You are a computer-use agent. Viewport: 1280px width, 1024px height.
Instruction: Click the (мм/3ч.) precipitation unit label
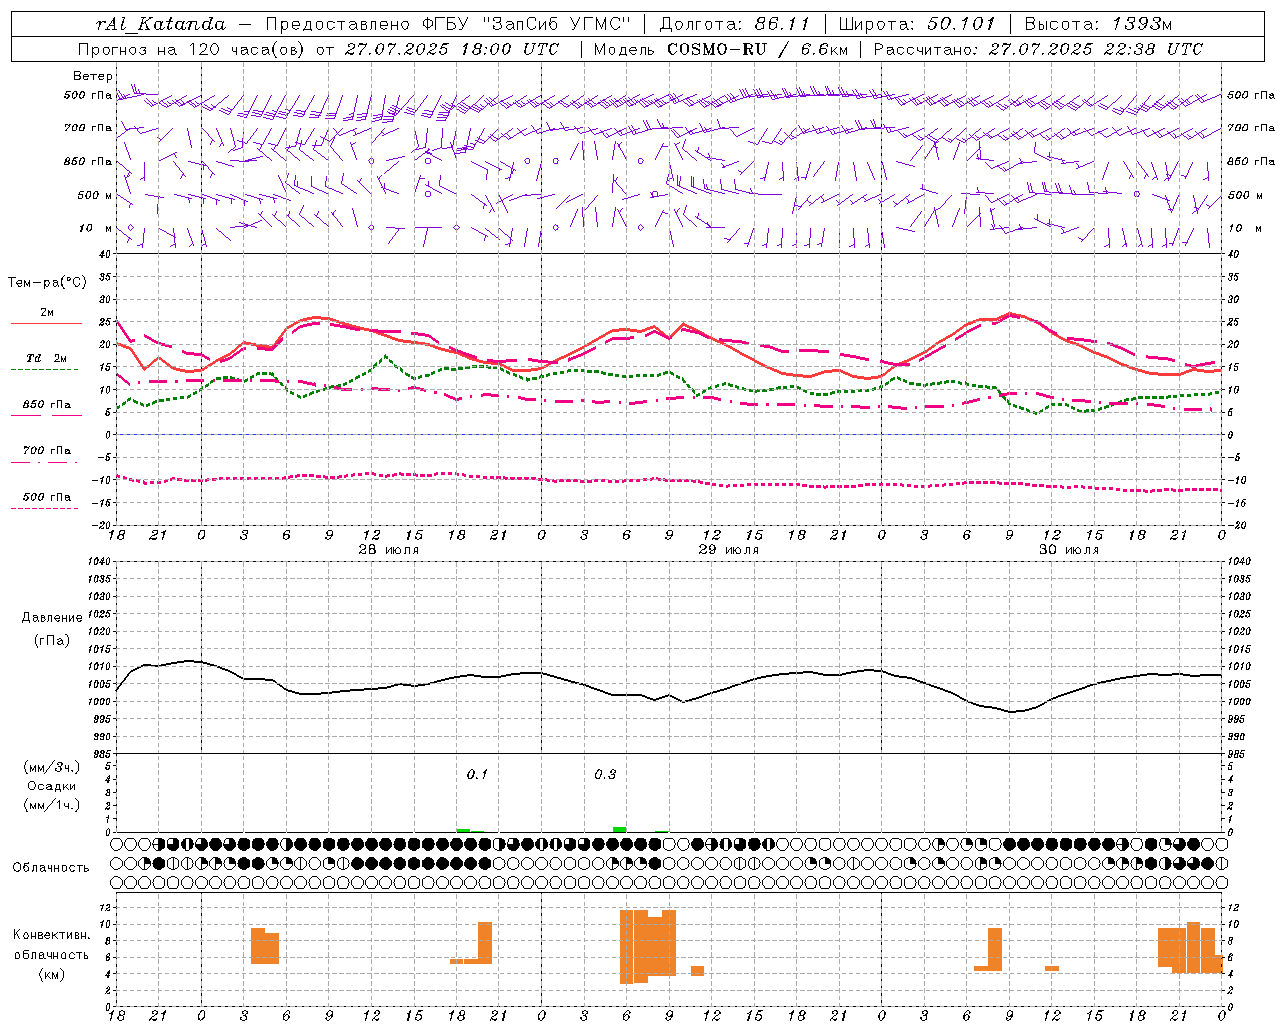52,767
